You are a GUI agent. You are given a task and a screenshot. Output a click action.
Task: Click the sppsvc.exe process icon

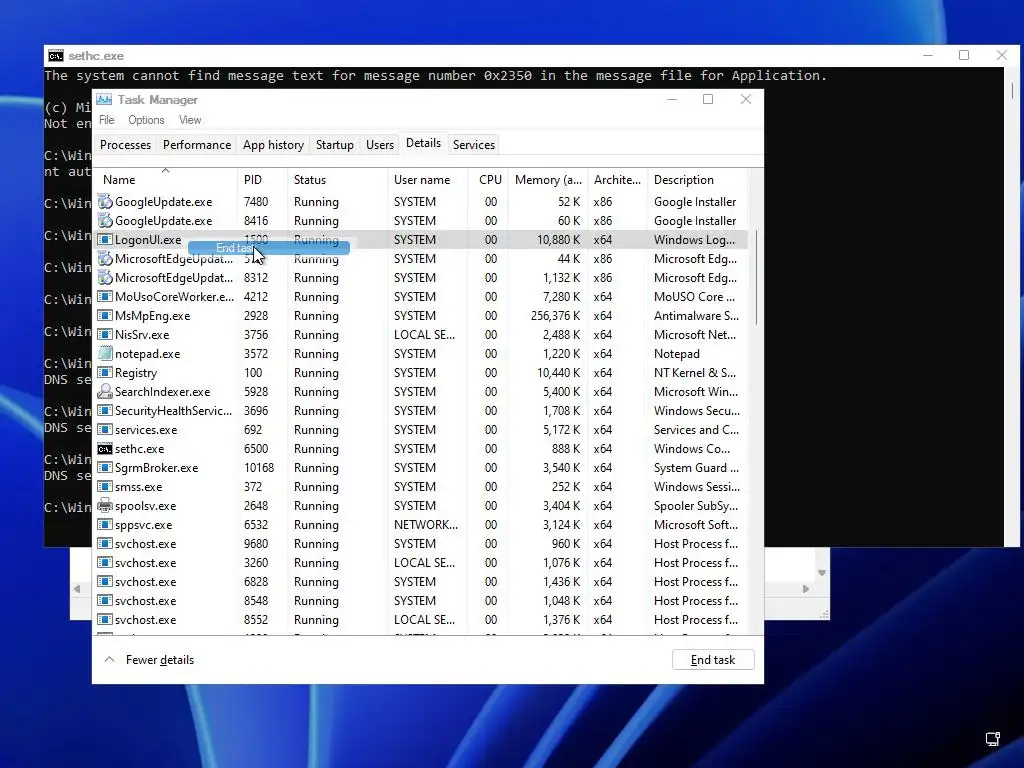pos(104,524)
